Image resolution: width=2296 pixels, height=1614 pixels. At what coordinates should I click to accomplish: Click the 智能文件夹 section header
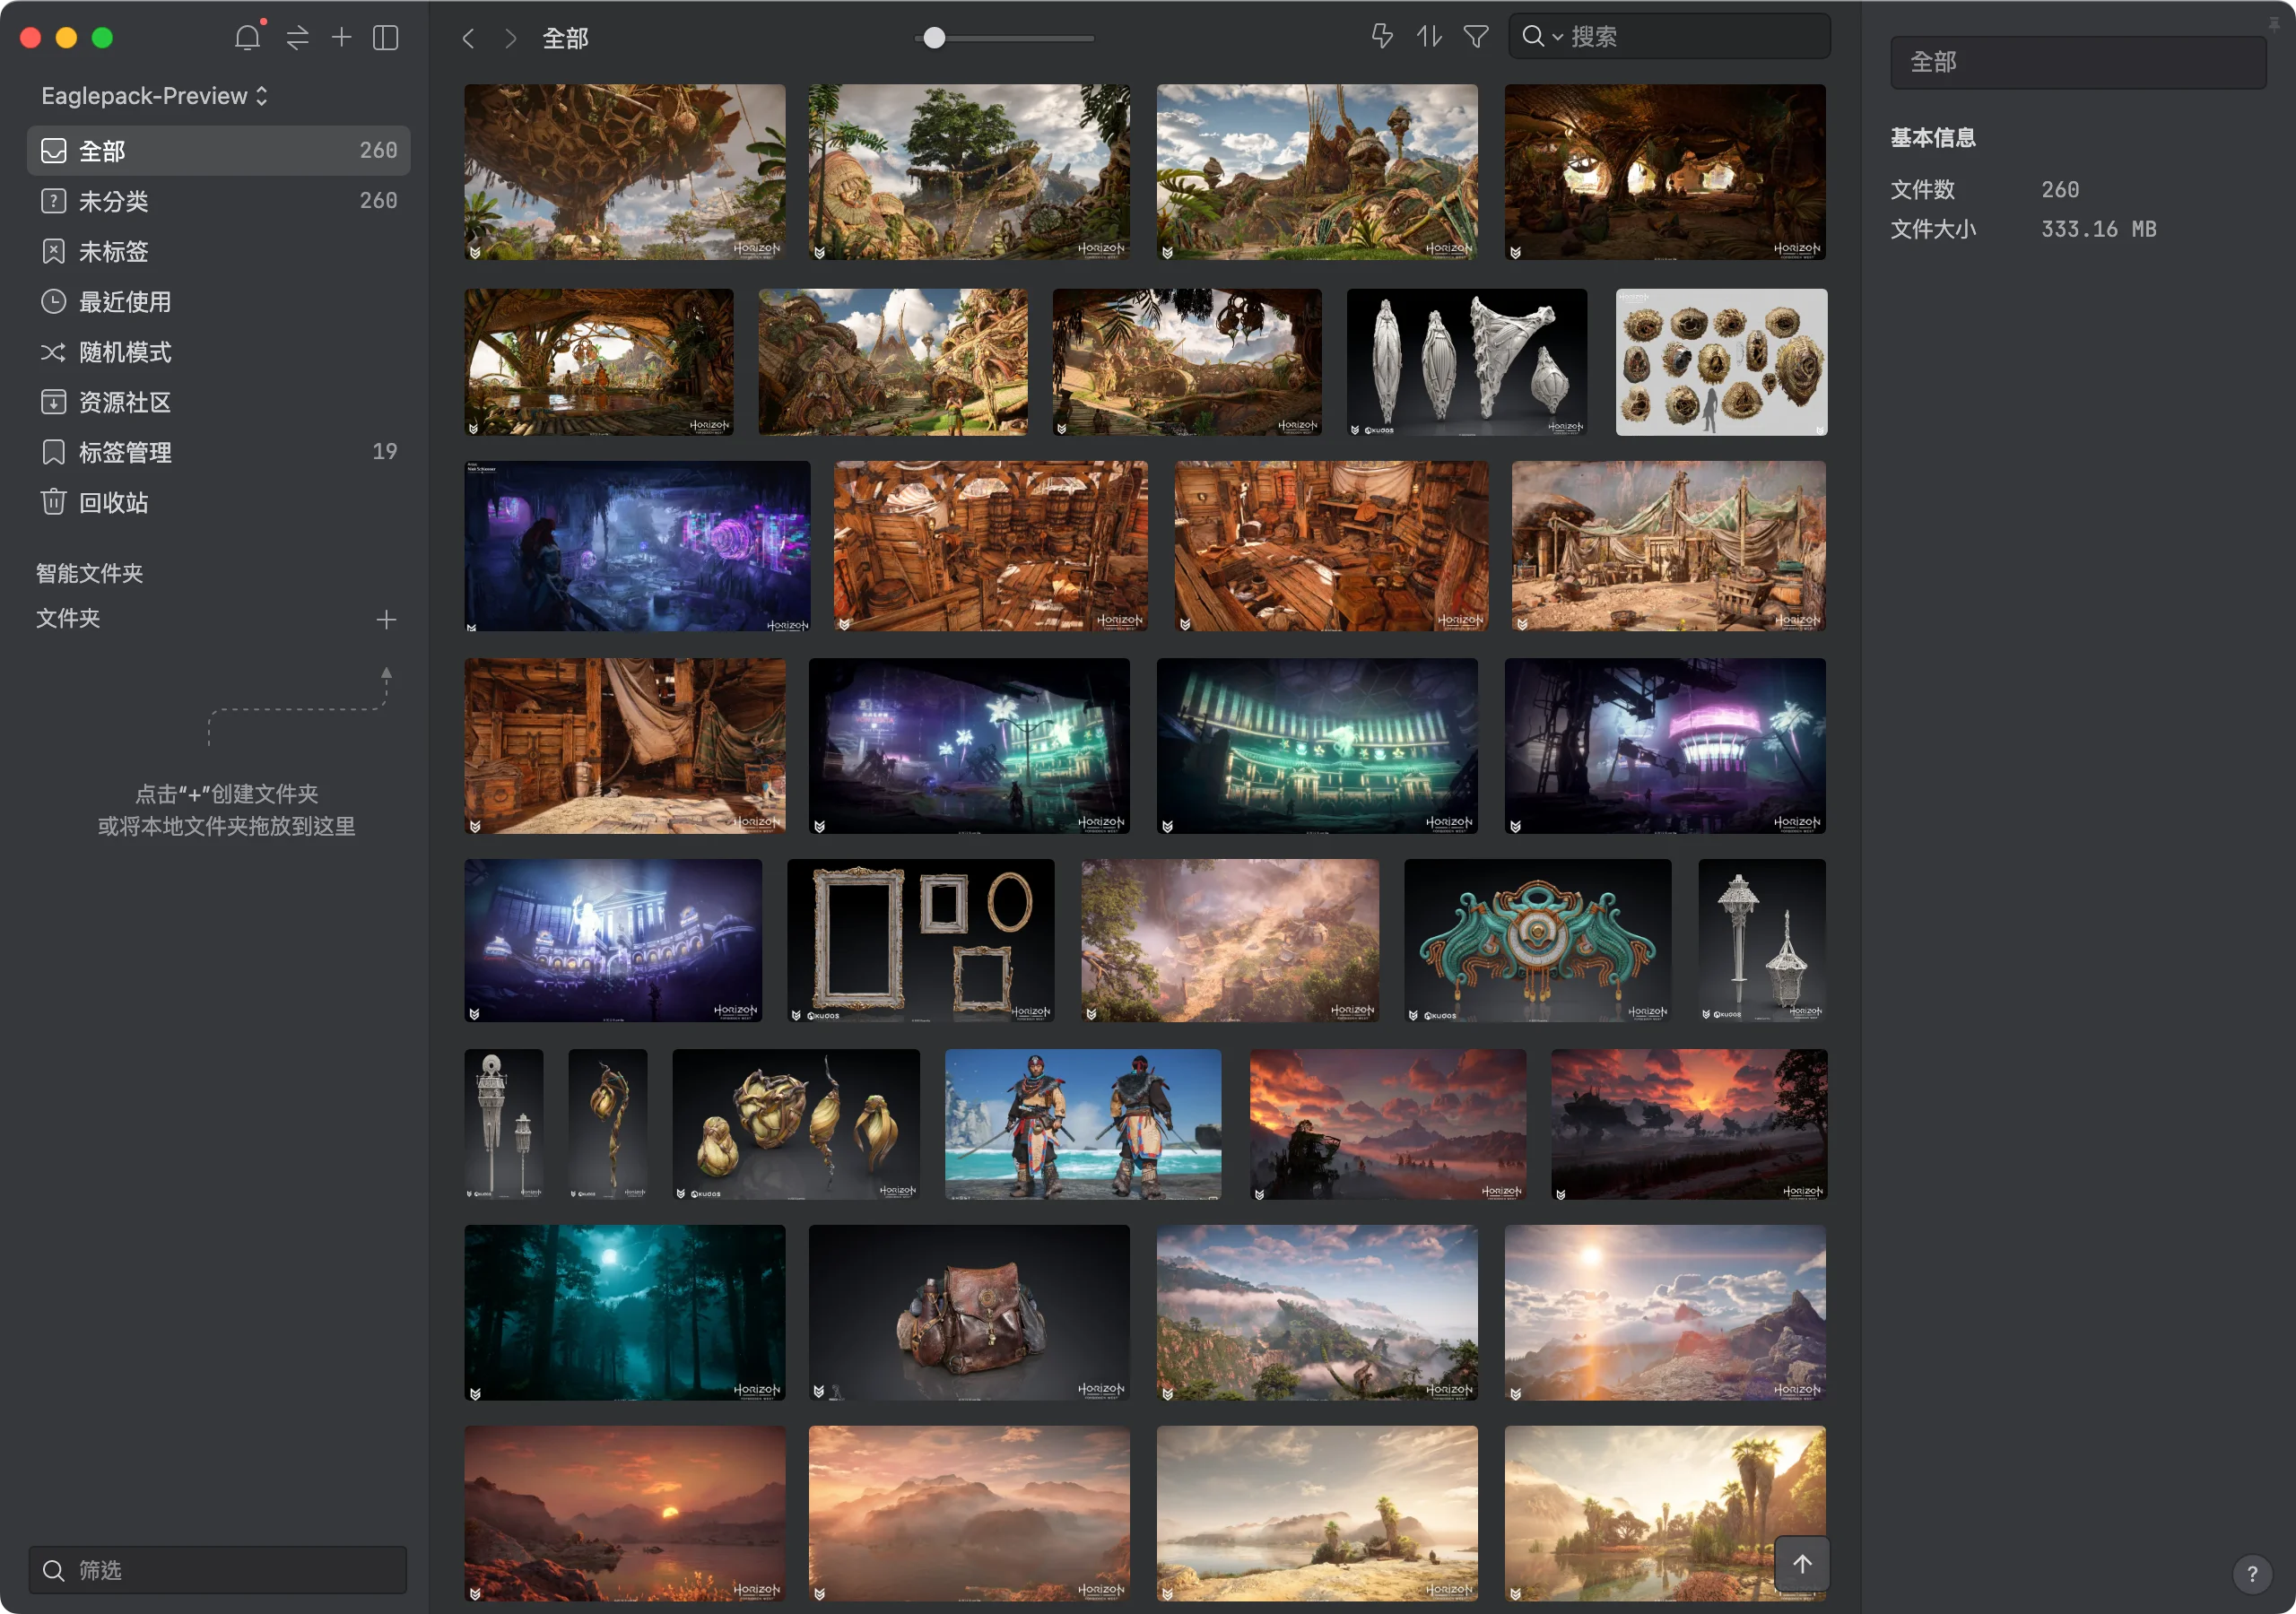(90, 573)
